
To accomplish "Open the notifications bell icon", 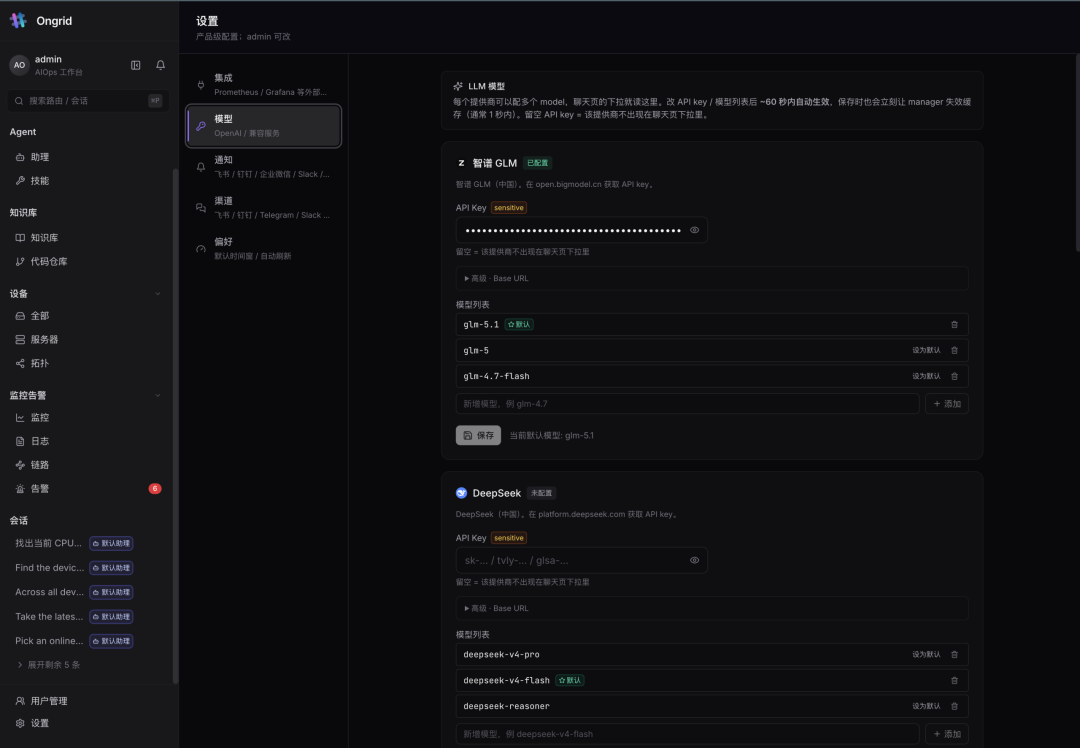I will tap(160, 65).
